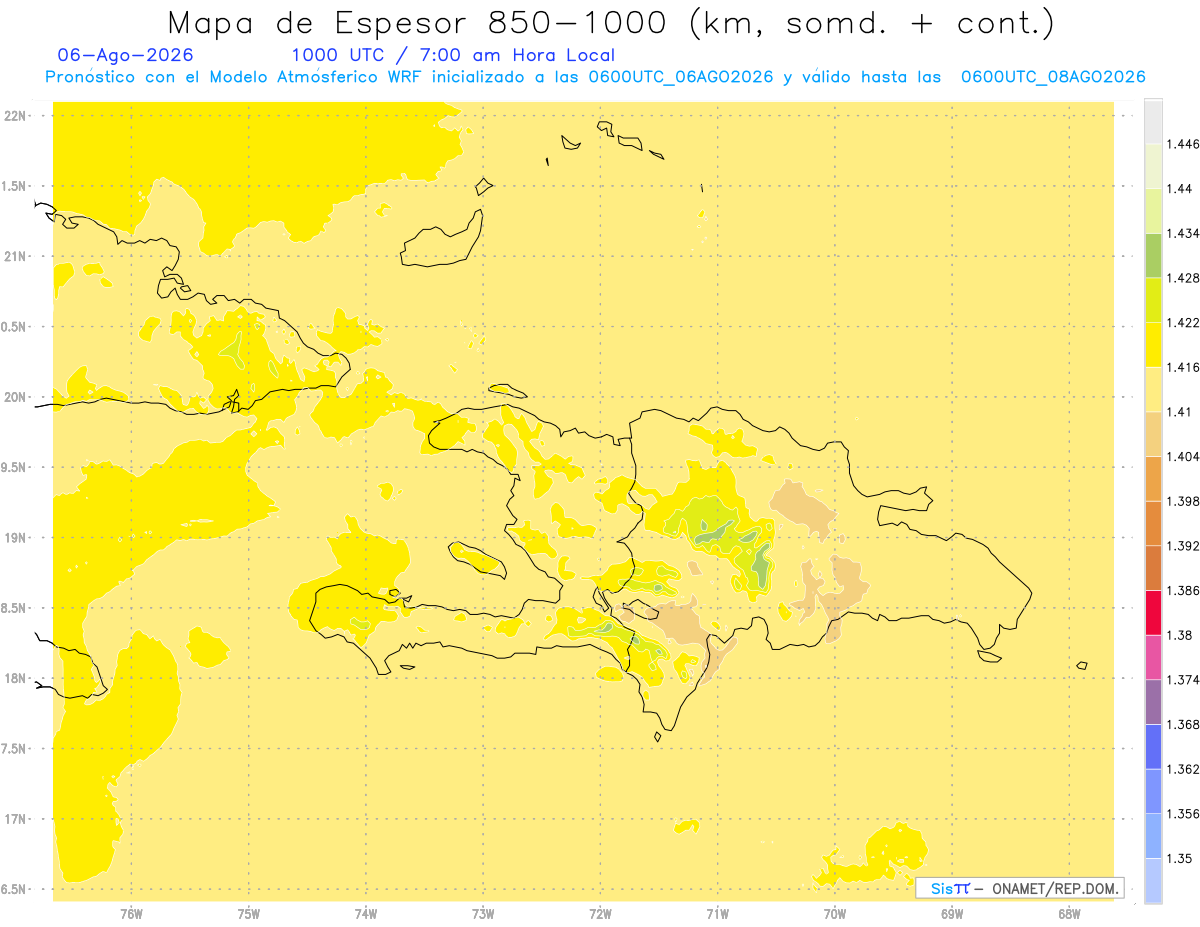Select the date label "06-Ago-2026"
The width and height of the screenshot is (1200, 927).
coord(126,55)
